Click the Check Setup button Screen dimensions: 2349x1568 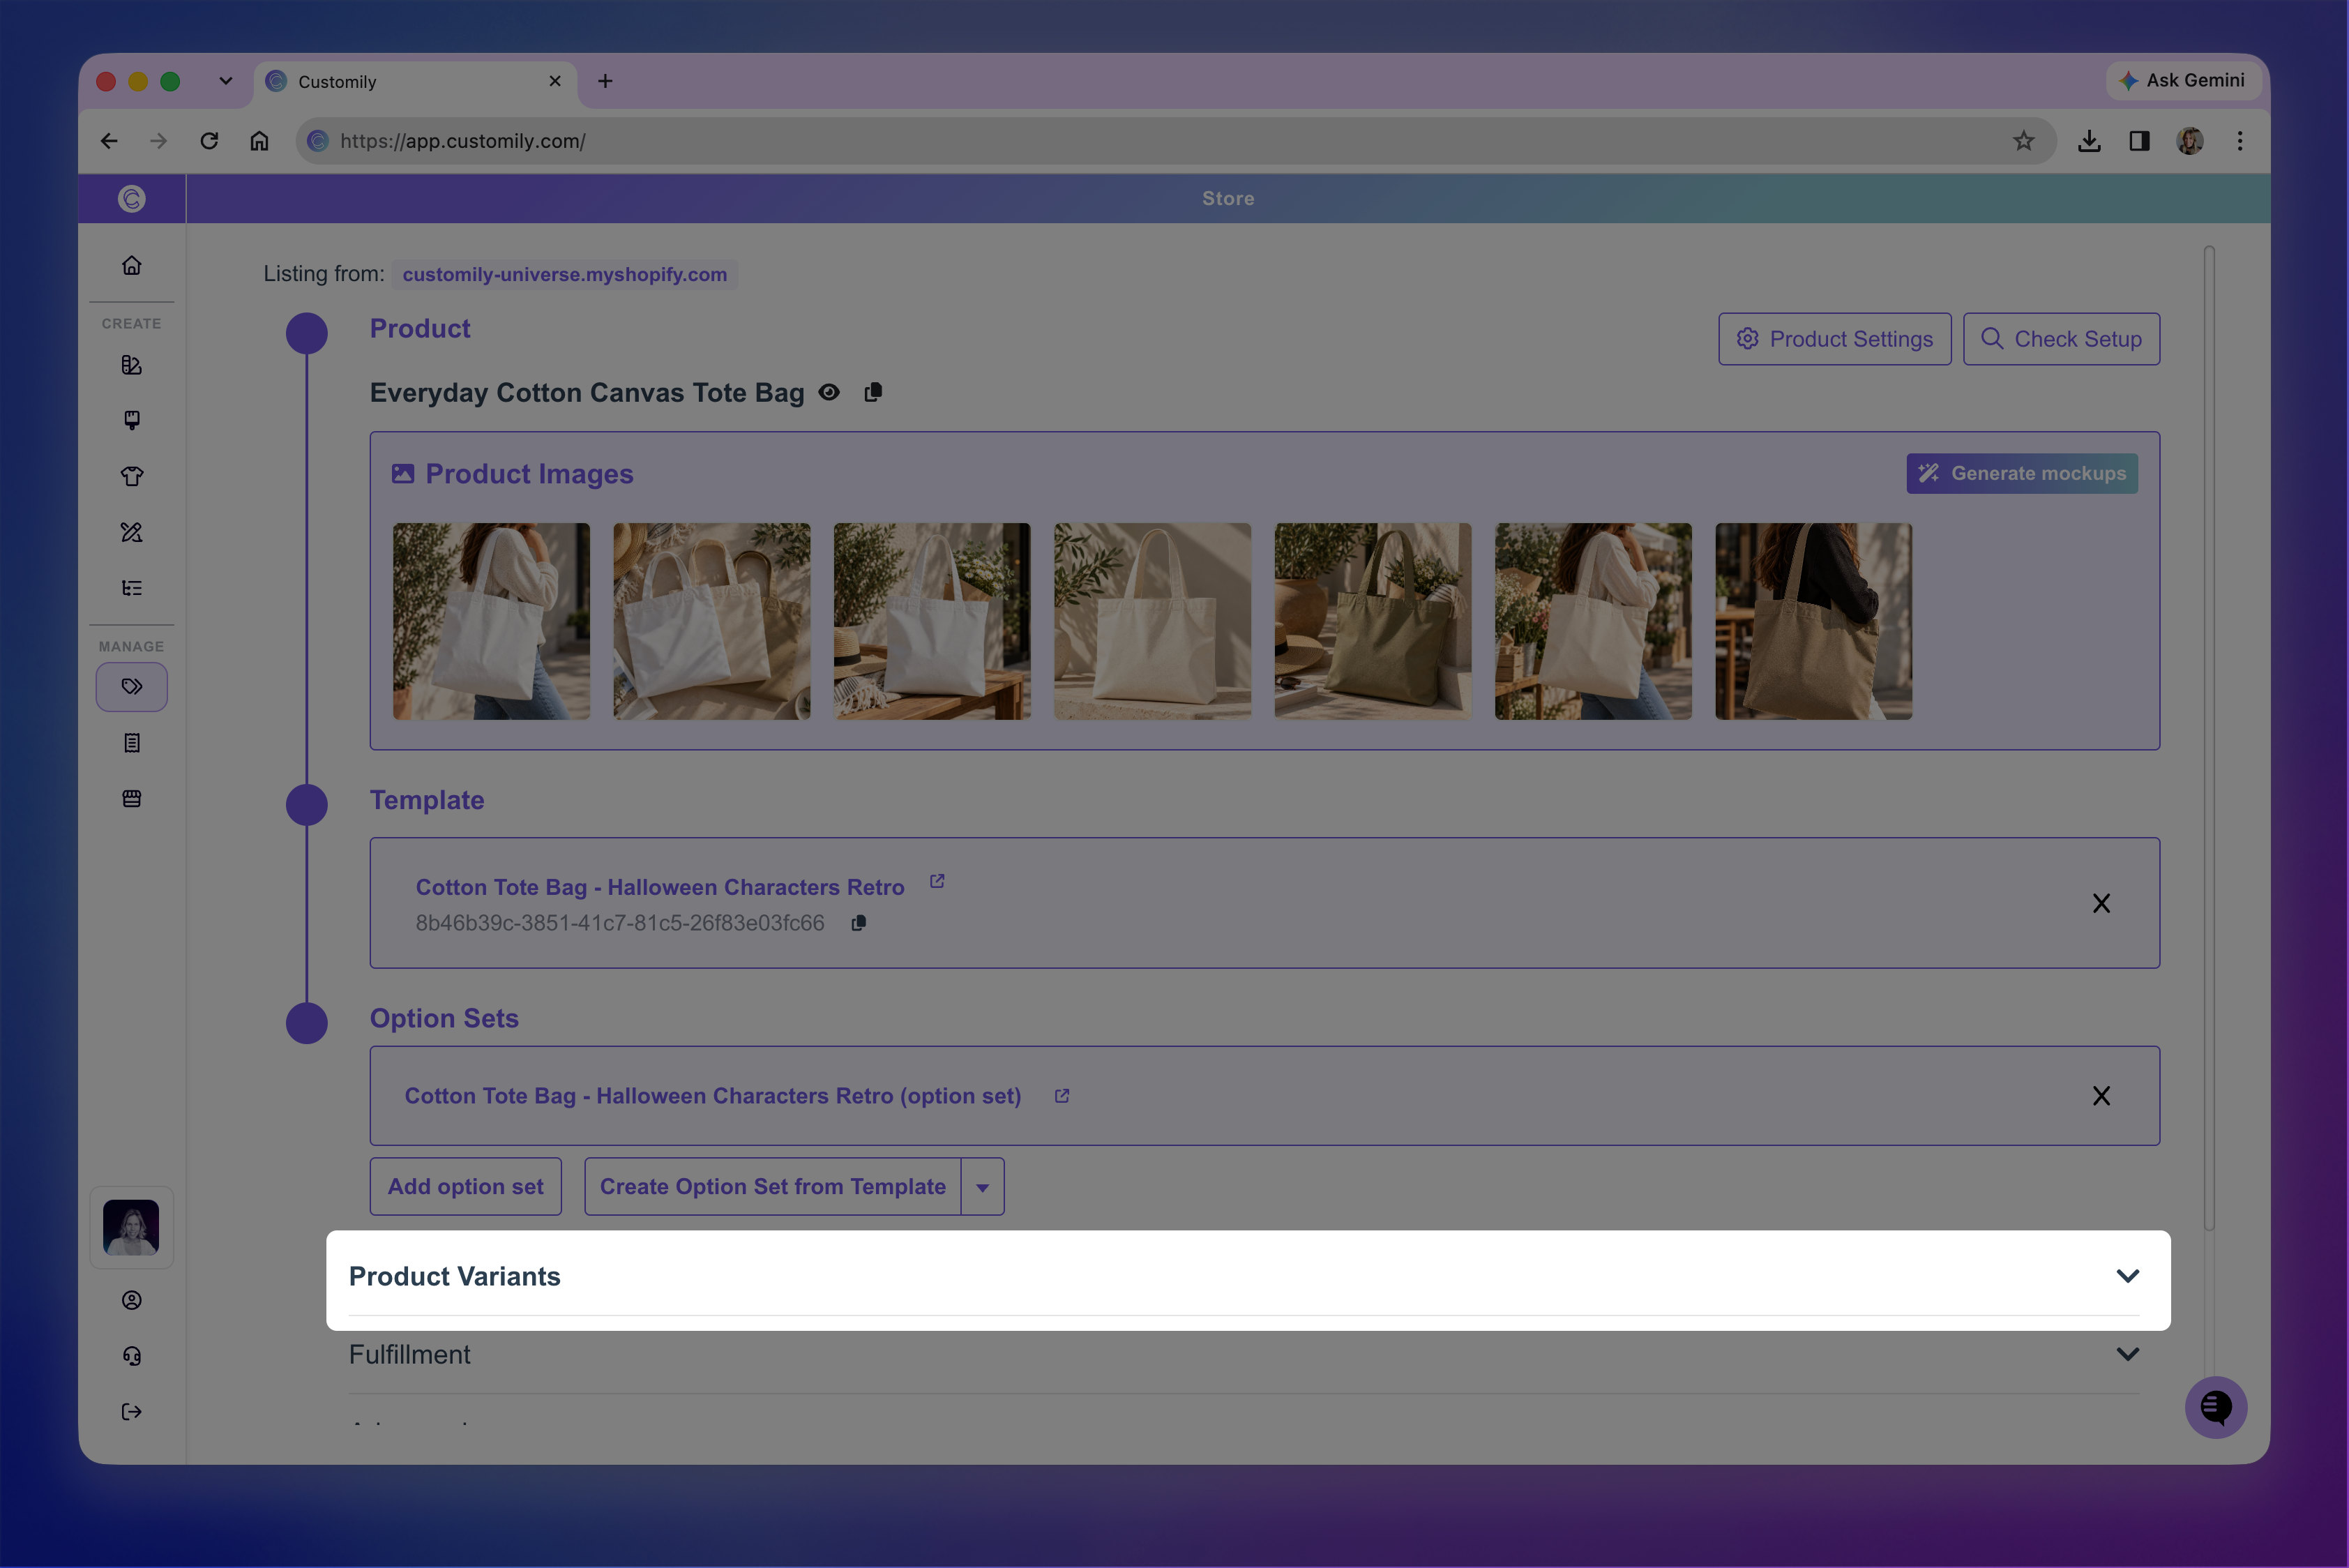(2061, 339)
